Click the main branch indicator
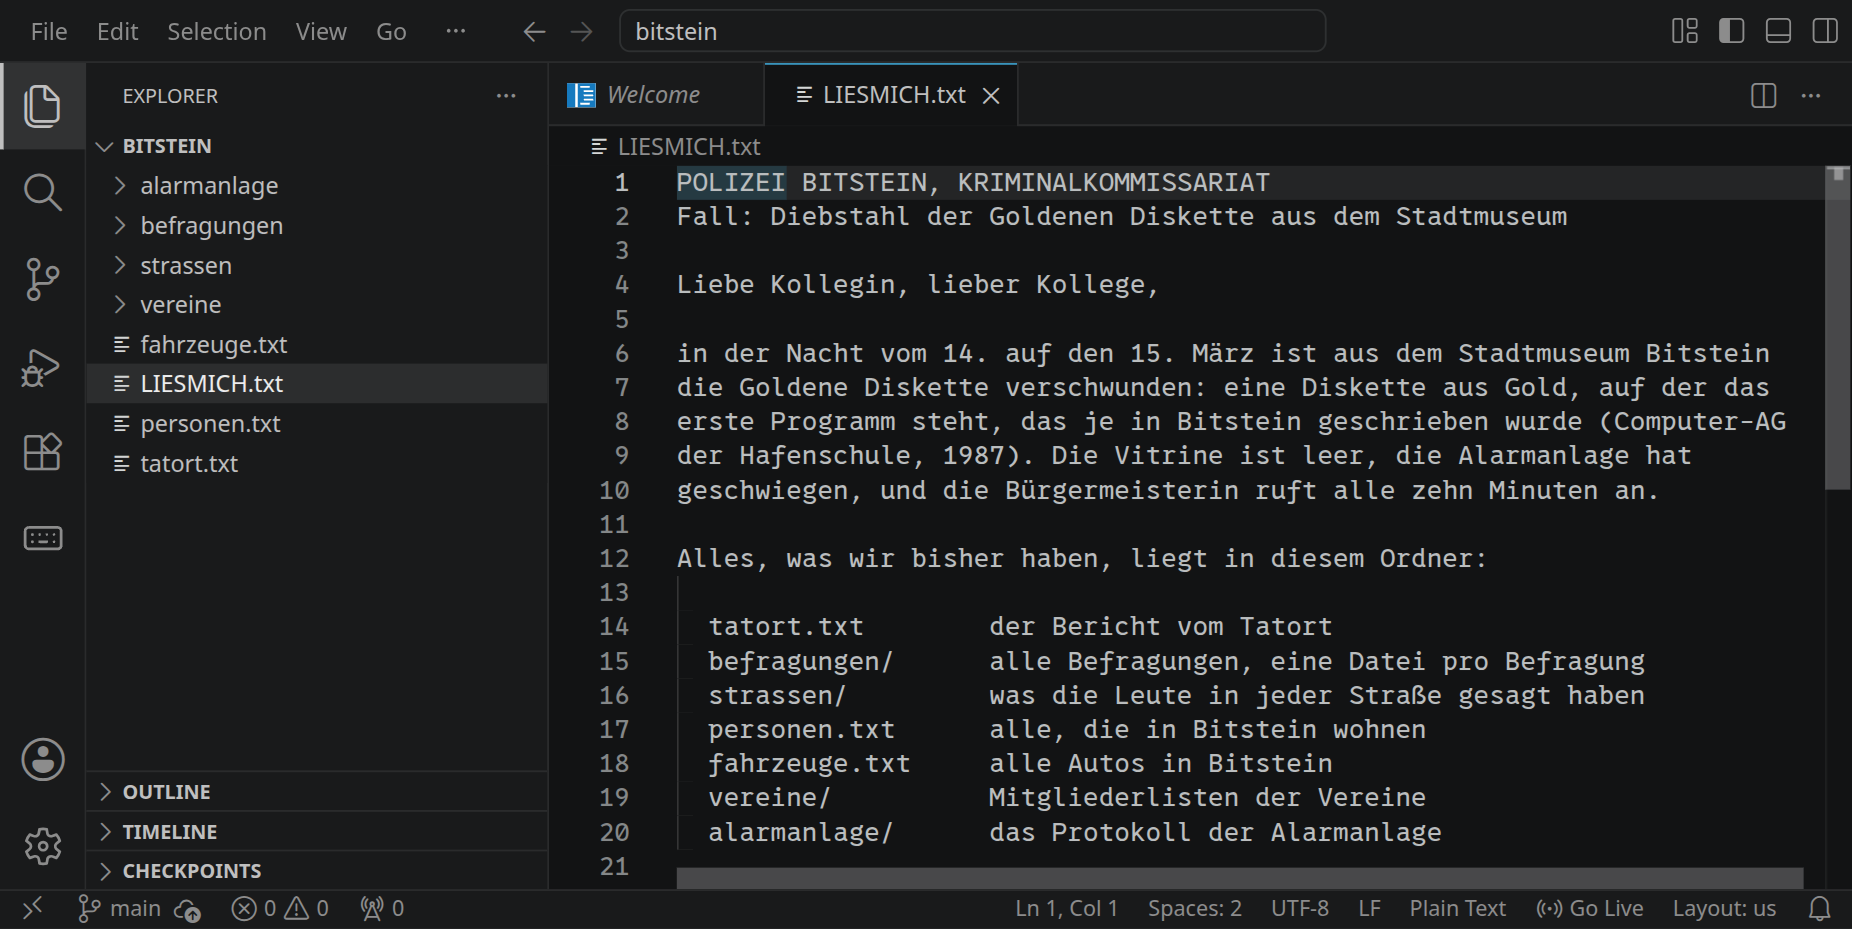 point(119,908)
